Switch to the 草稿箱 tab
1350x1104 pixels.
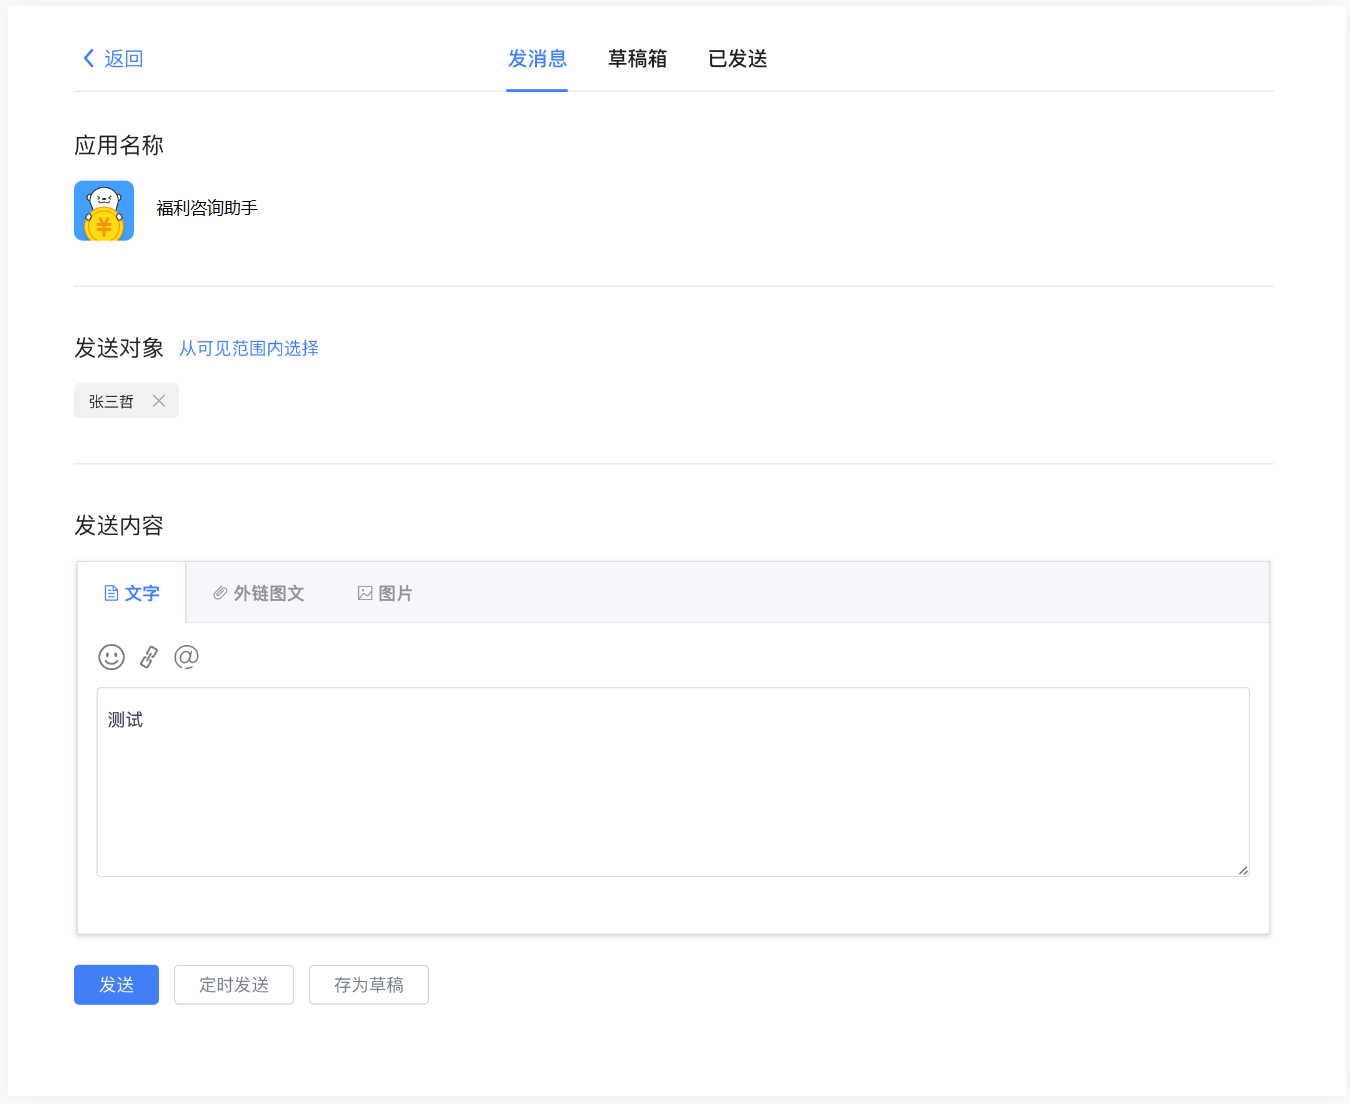click(x=637, y=58)
